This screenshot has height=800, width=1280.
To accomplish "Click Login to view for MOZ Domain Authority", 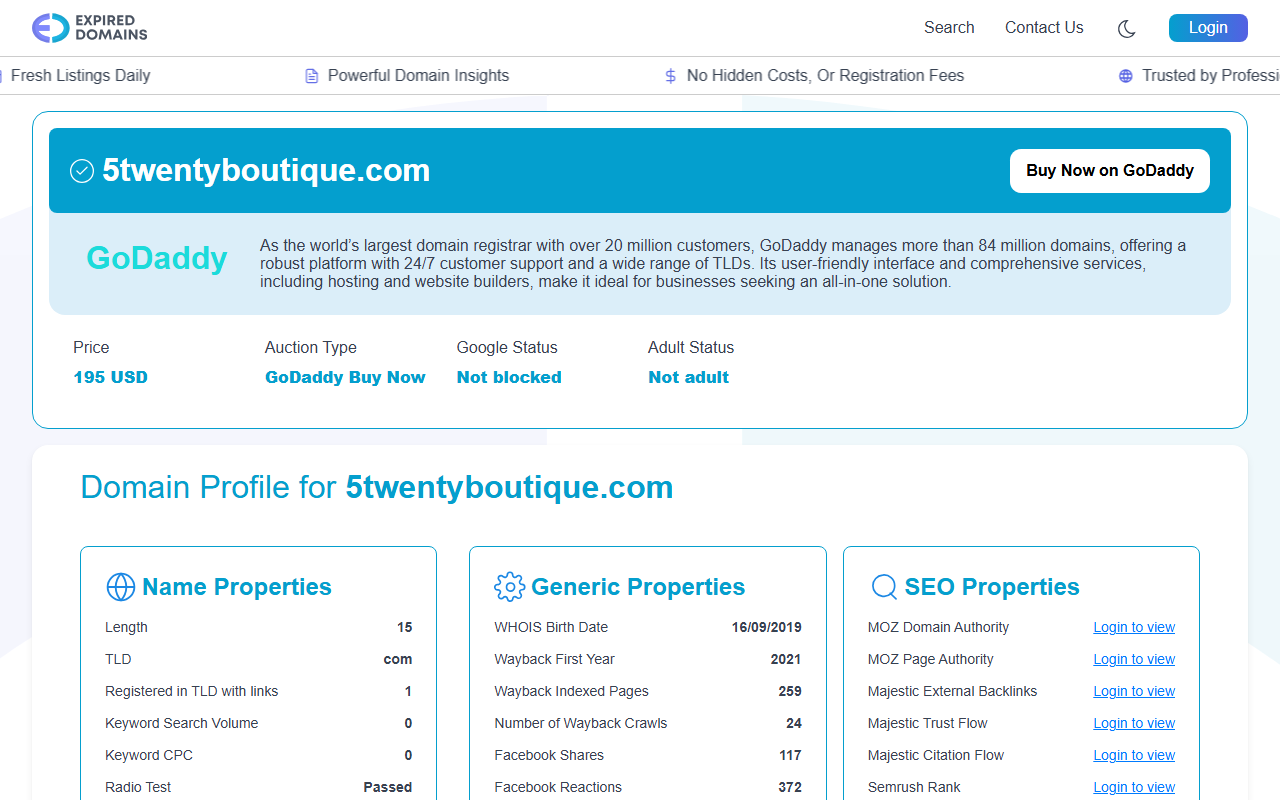I will pos(1134,628).
